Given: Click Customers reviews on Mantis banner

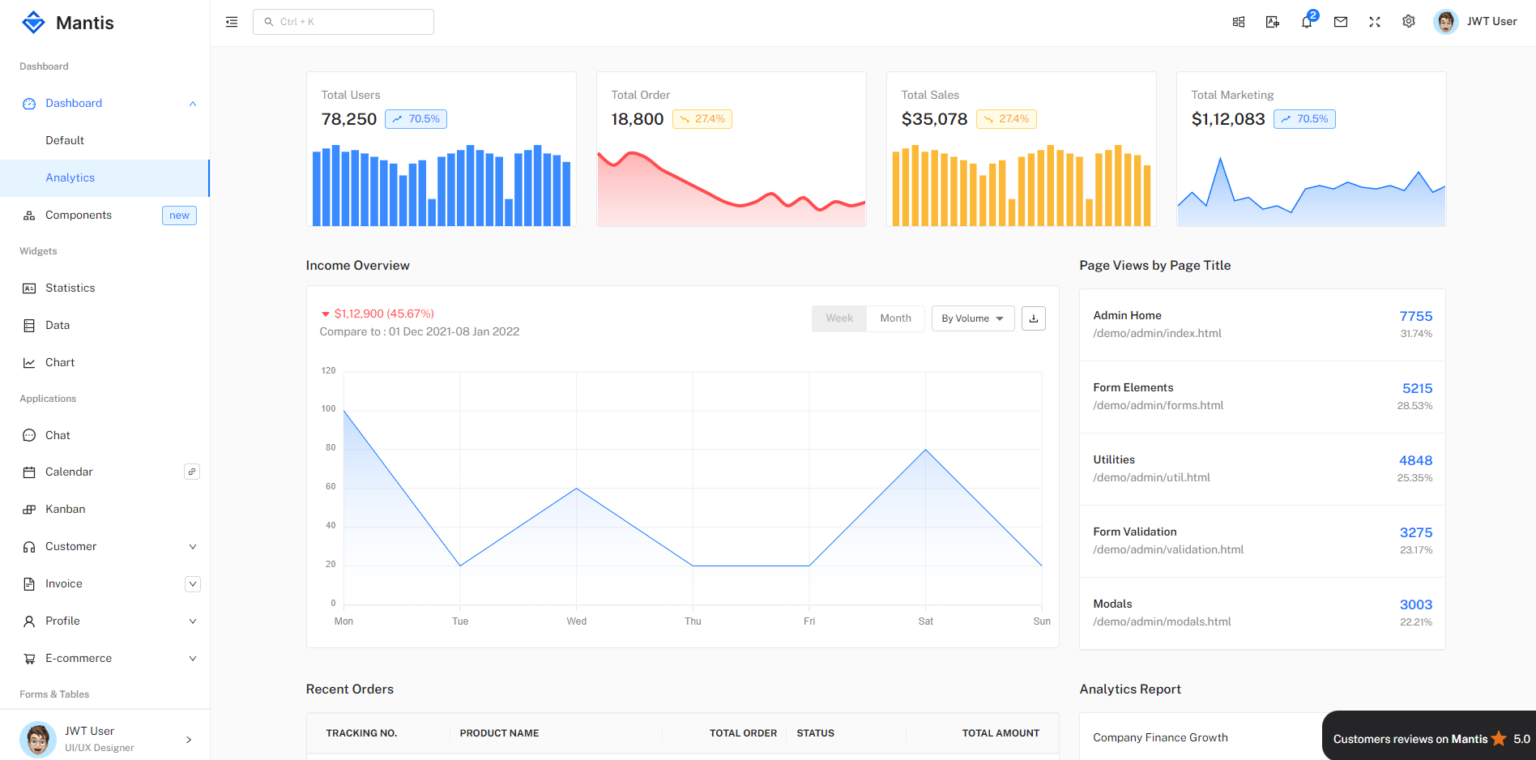Looking at the screenshot, I should tap(1430, 739).
